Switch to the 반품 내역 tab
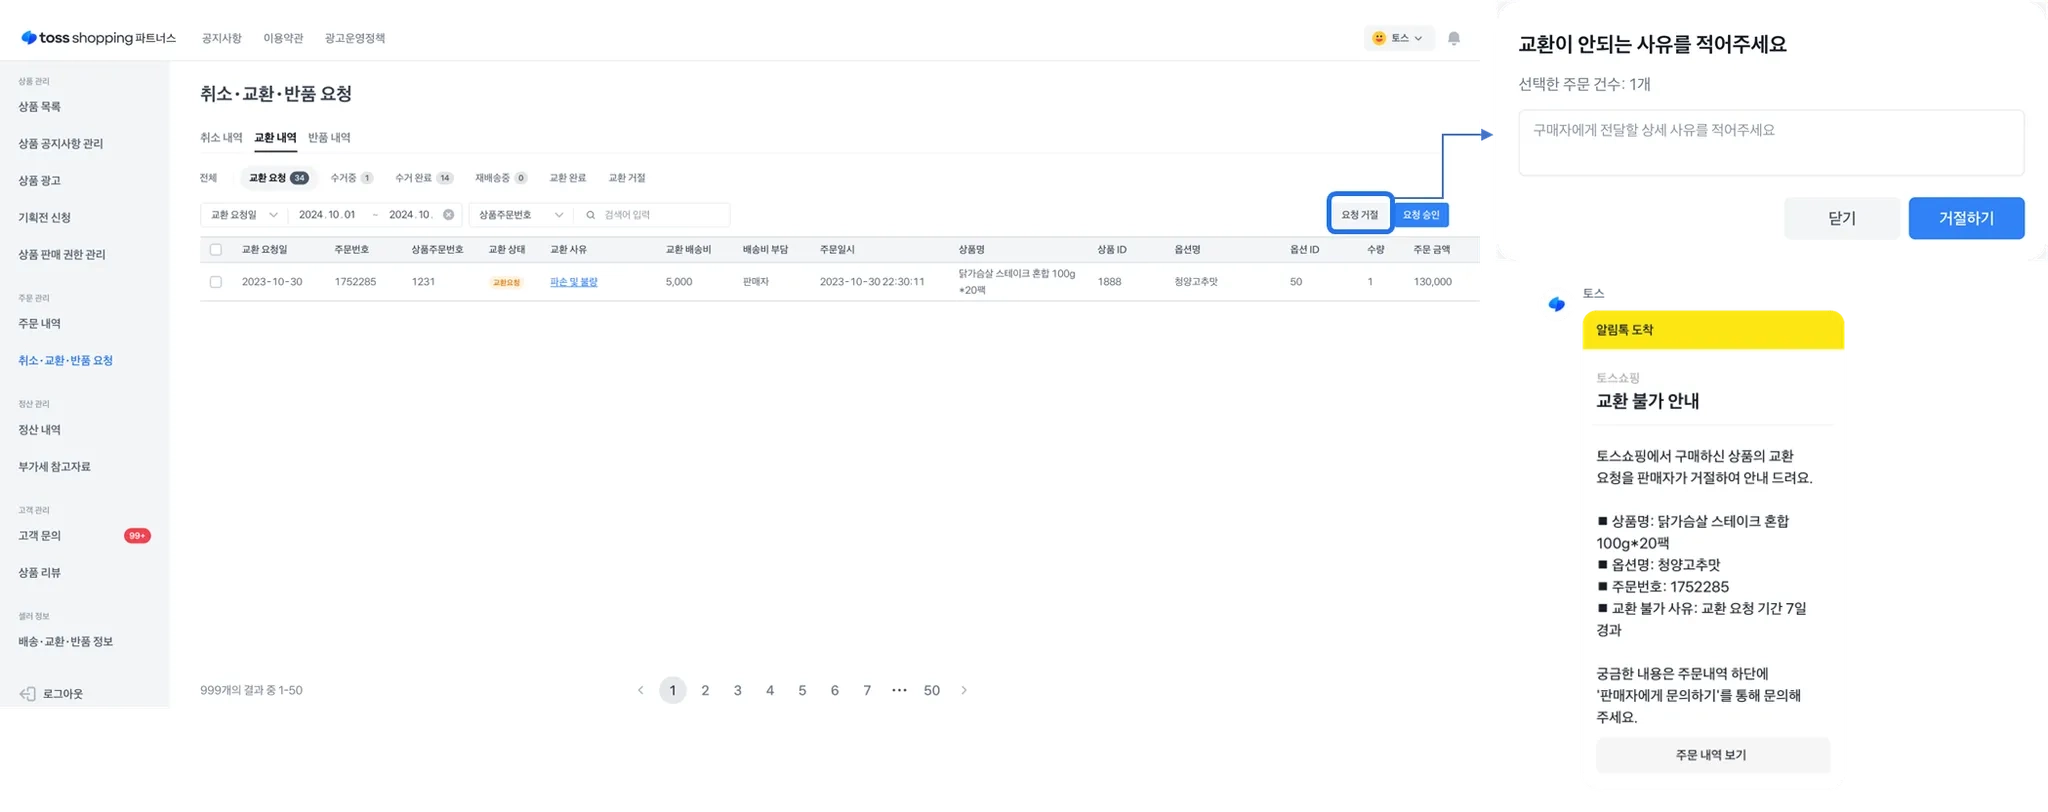The width and height of the screenshot is (2048, 812). point(329,138)
